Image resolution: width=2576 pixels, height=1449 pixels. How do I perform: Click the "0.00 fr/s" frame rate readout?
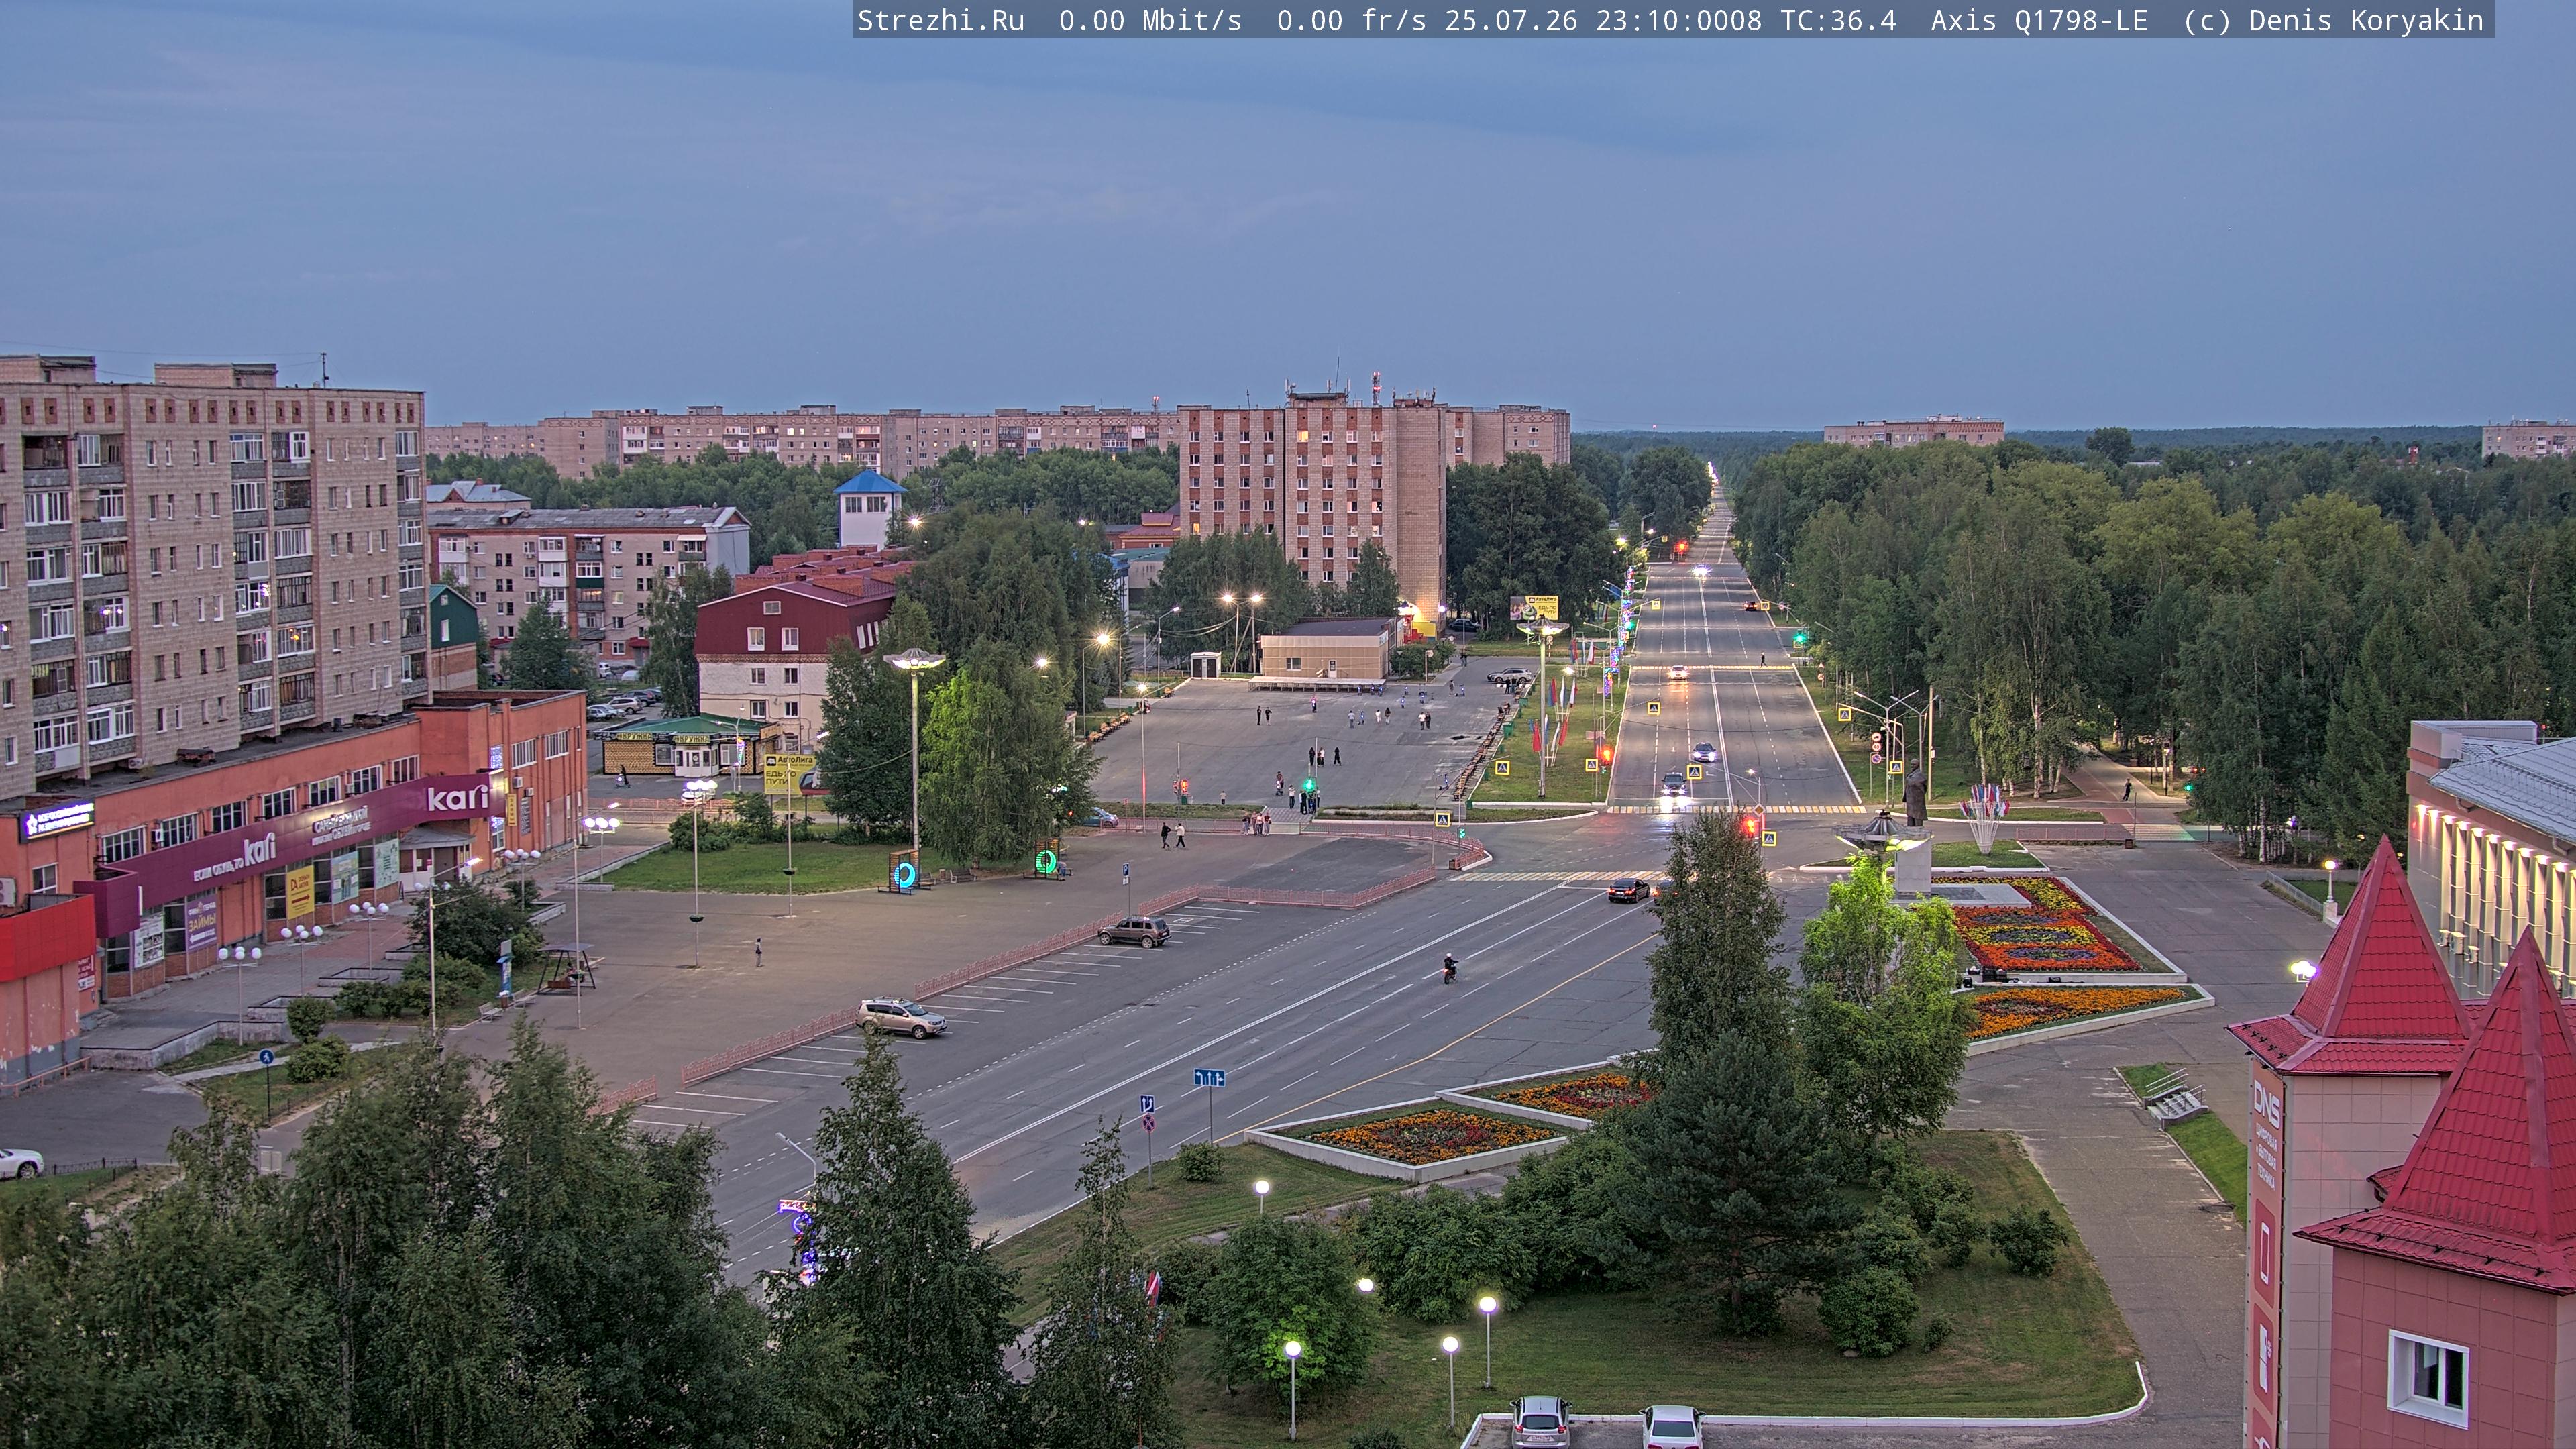point(1351,21)
